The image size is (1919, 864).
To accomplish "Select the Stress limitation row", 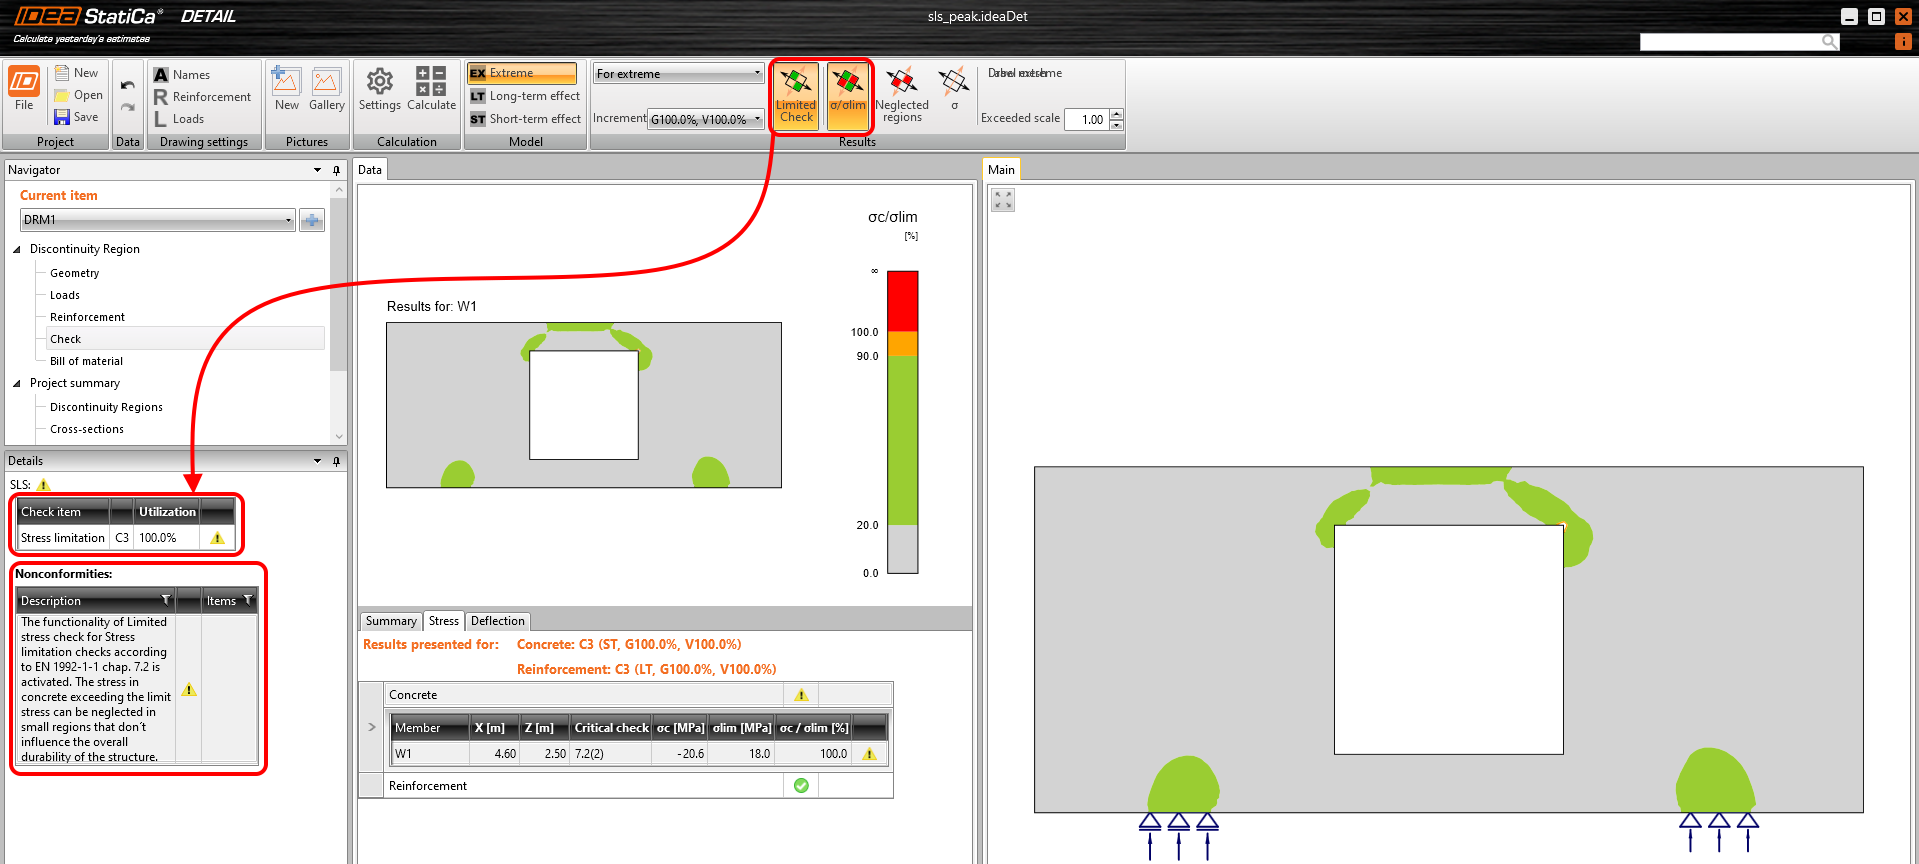I will click(x=126, y=538).
